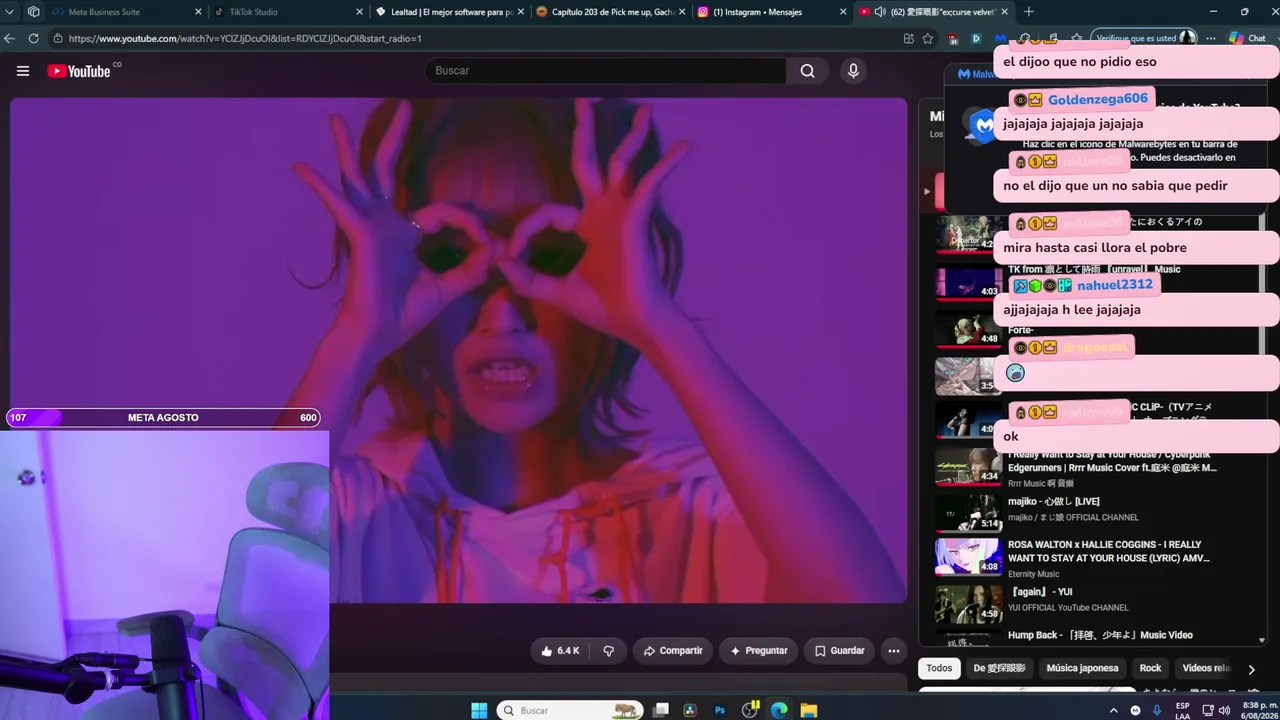This screenshot has width=1280, height=720.
Task: Open the again - YUI video thumbnail
Action: pyautogui.click(x=968, y=603)
